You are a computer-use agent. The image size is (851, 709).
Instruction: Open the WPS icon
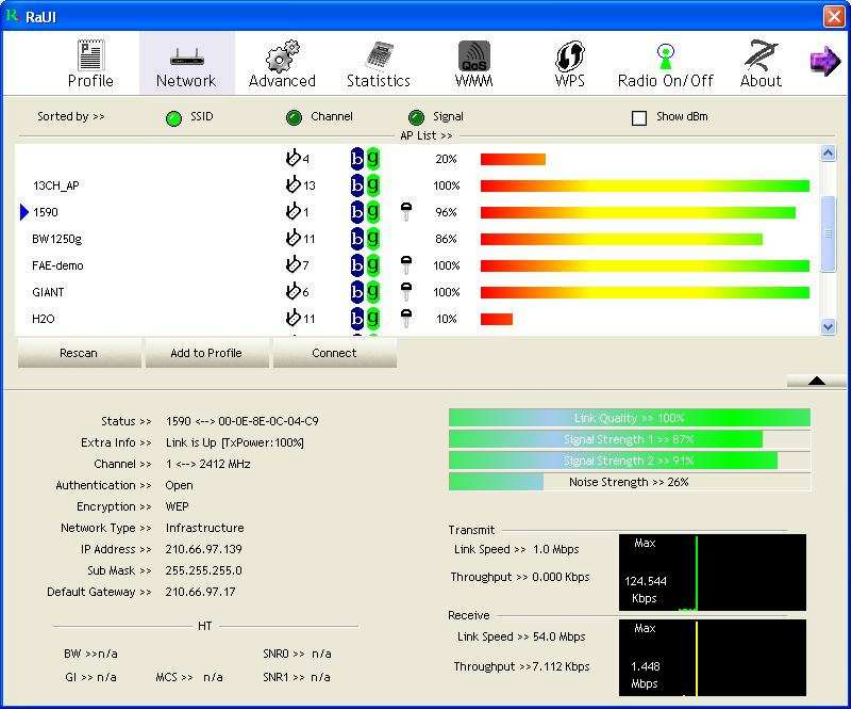pyautogui.click(x=569, y=56)
